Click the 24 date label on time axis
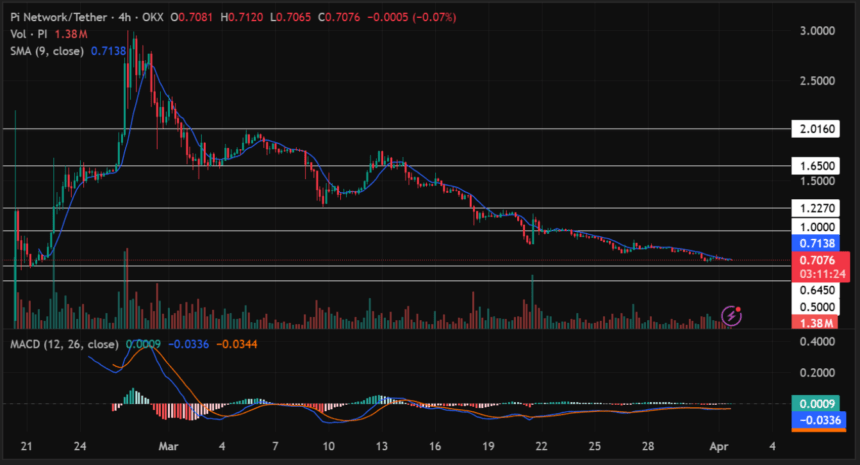Viewport: 860px width, 465px height. coord(80,446)
